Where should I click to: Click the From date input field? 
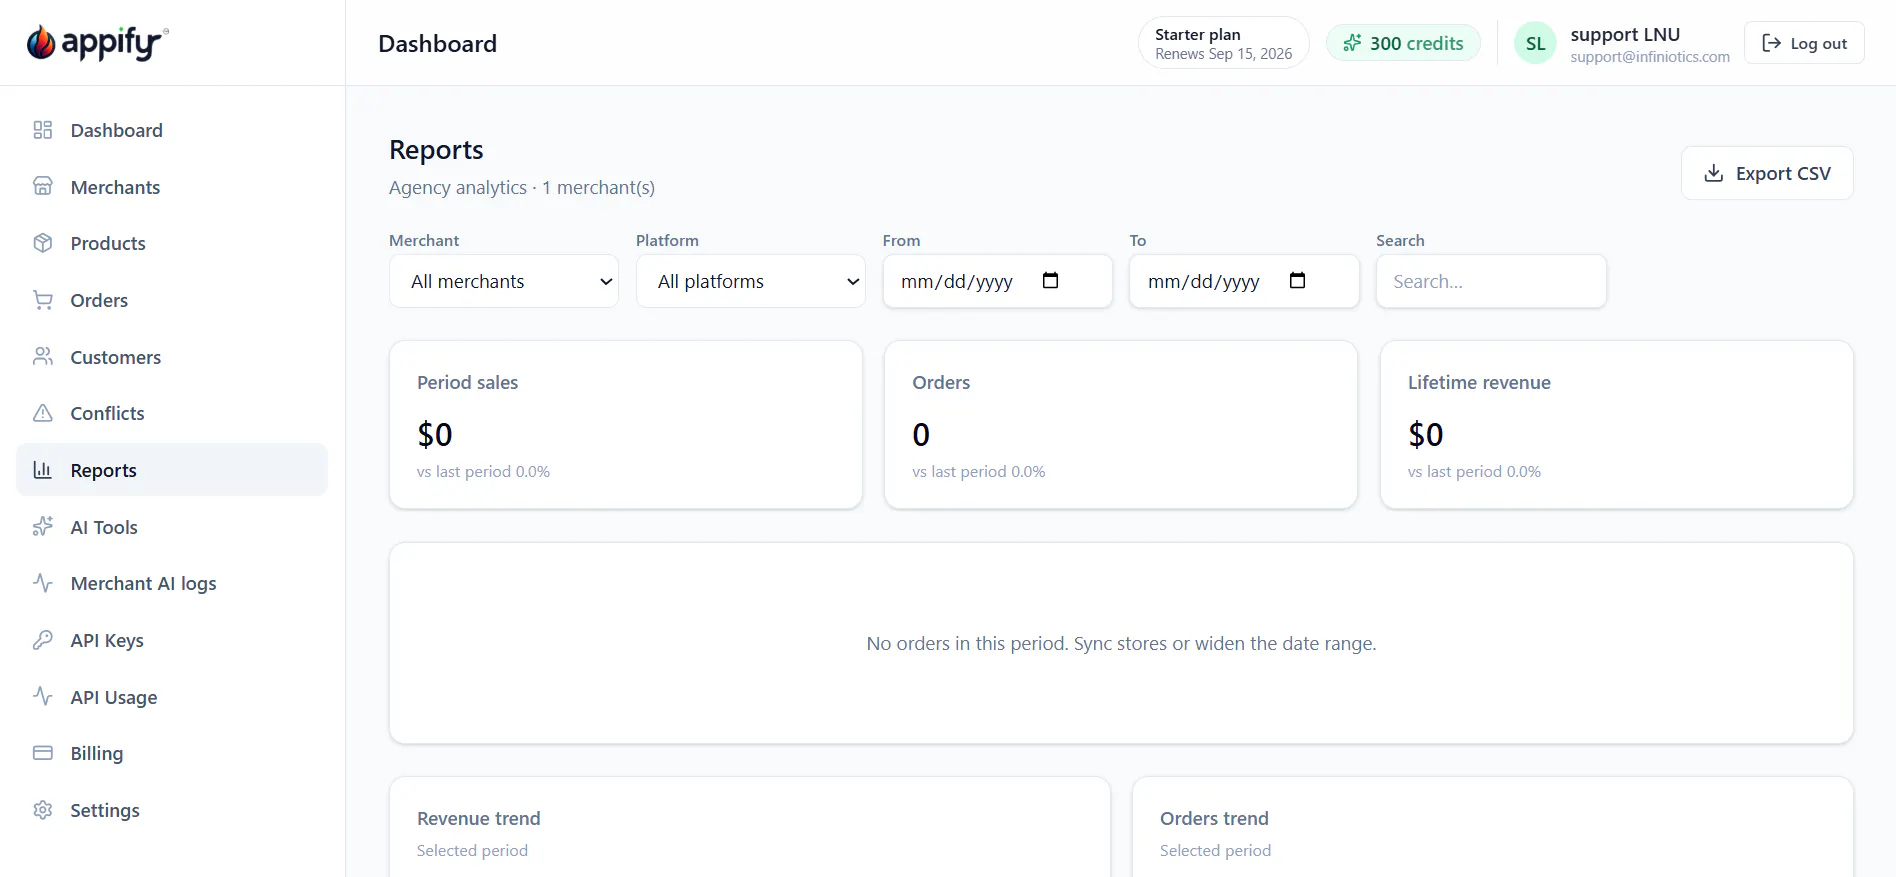(x=997, y=281)
